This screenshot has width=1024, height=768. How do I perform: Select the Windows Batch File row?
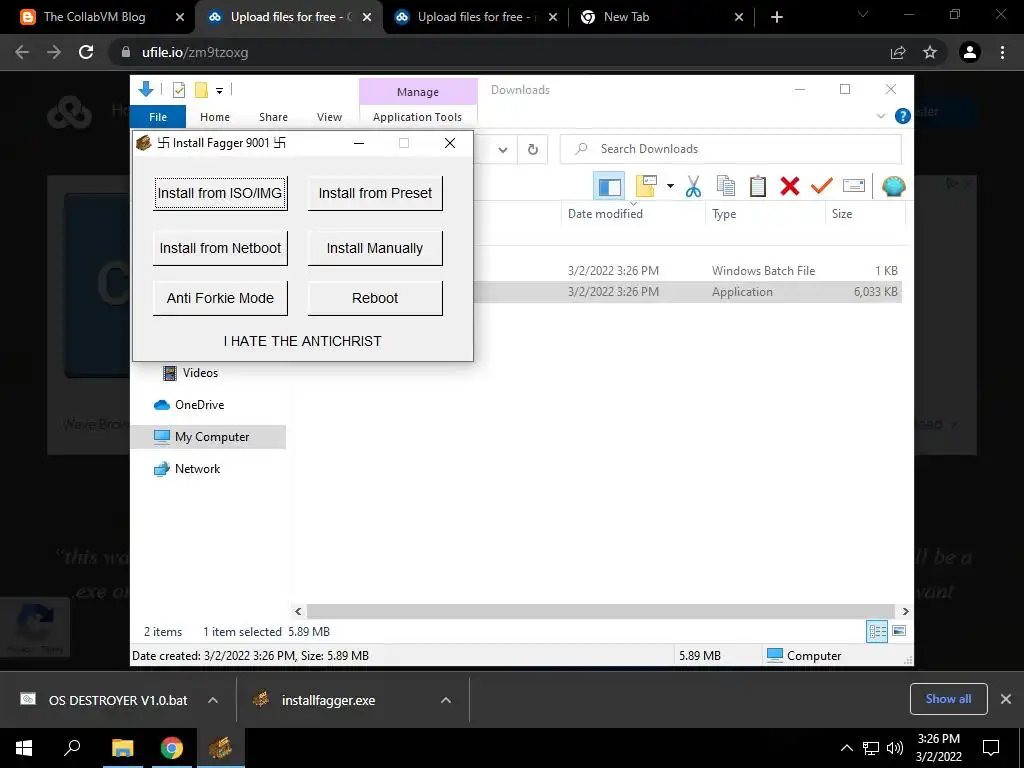[x=690, y=270]
